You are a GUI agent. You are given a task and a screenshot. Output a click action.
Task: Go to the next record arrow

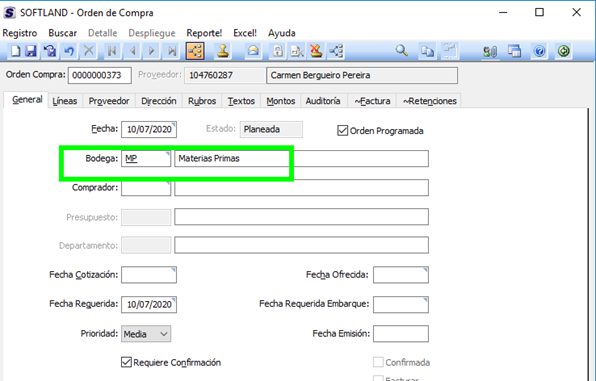pyautogui.click(x=152, y=51)
